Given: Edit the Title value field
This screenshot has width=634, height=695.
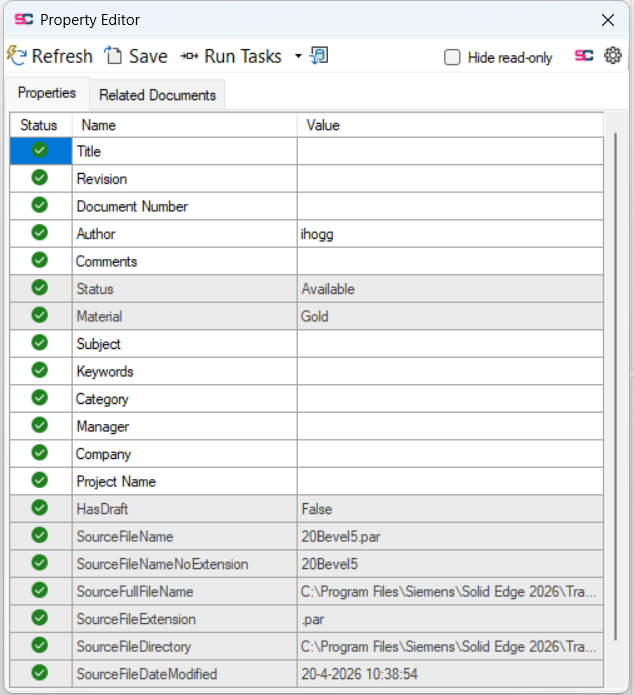Looking at the screenshot, I should pyautogui.click(x=450, y=151).
